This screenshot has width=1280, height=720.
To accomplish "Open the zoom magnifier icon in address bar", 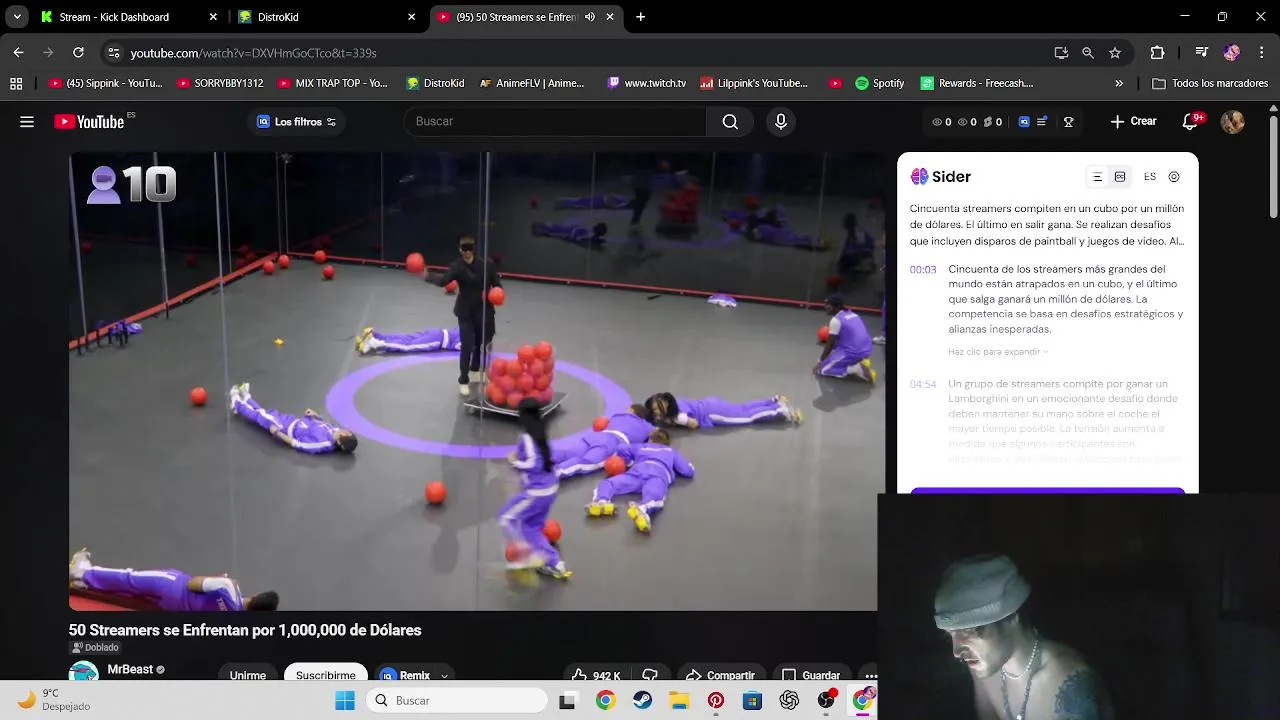I will click(1088, 53).
